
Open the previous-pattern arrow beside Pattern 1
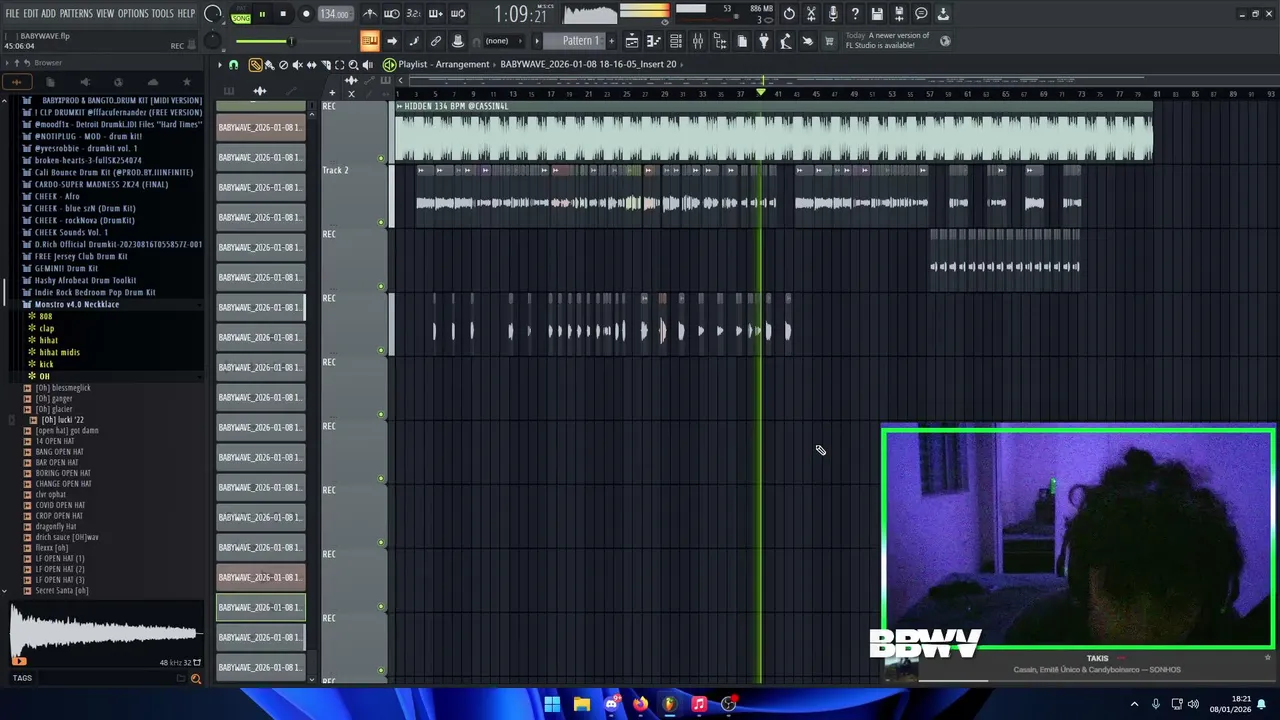537,41
